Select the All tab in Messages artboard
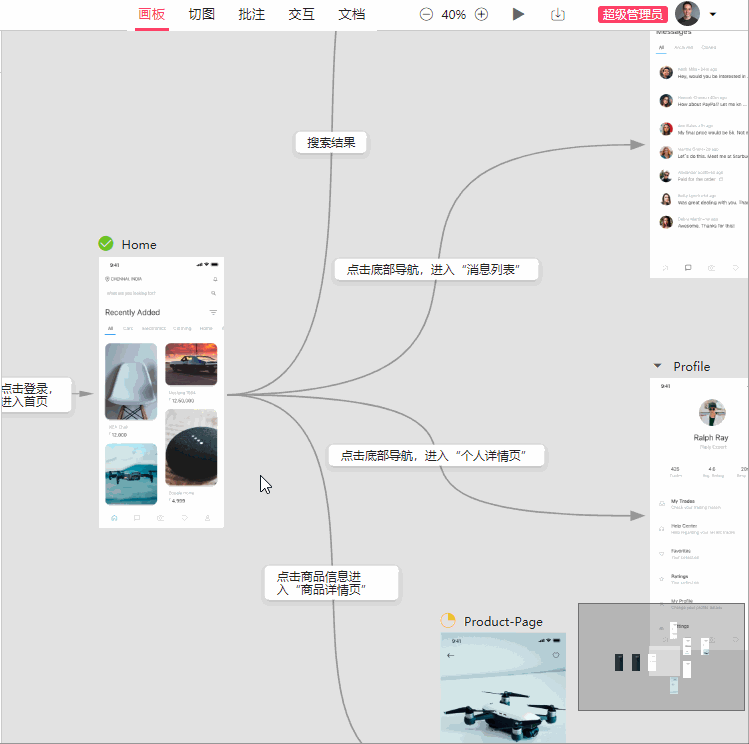Screen dimensions: 749x744 coord(661,47)
